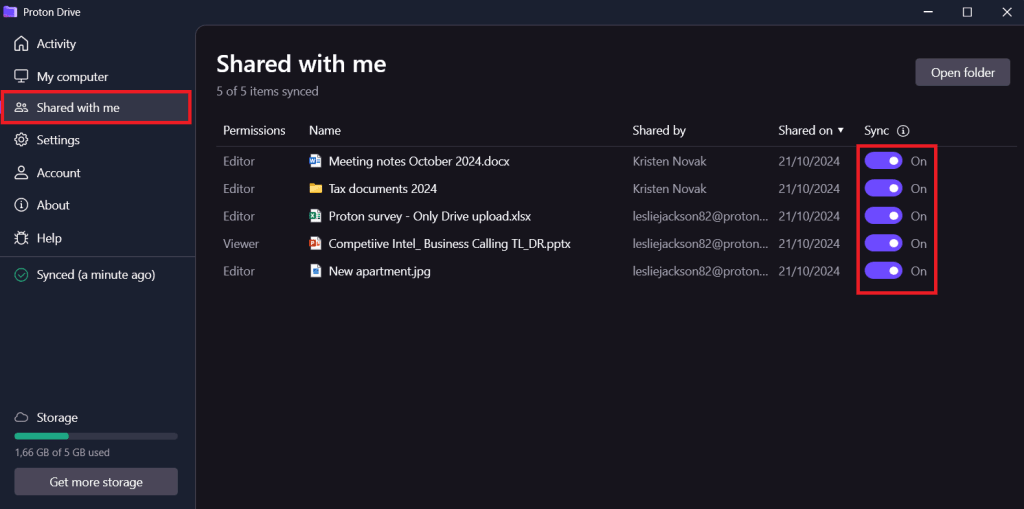
Task: Maximize the Proton Drive window
Action: click(967, 12)
